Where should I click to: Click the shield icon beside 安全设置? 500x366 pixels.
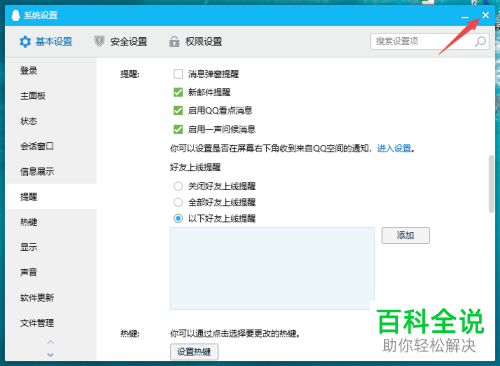tap(99, 41)
